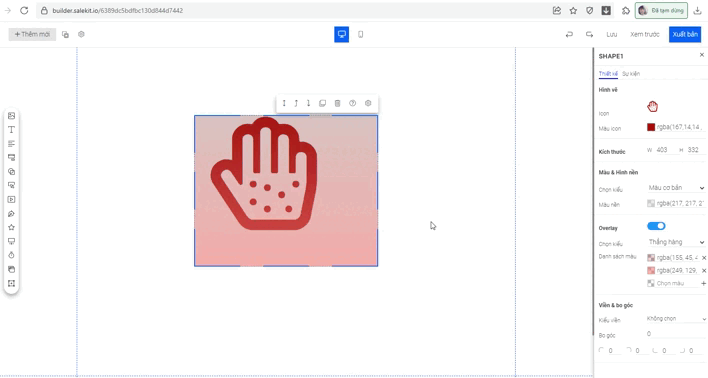Screen dimensions: 708x378
Task: Turn off the Overlay toggle
Action: [656, 226]
